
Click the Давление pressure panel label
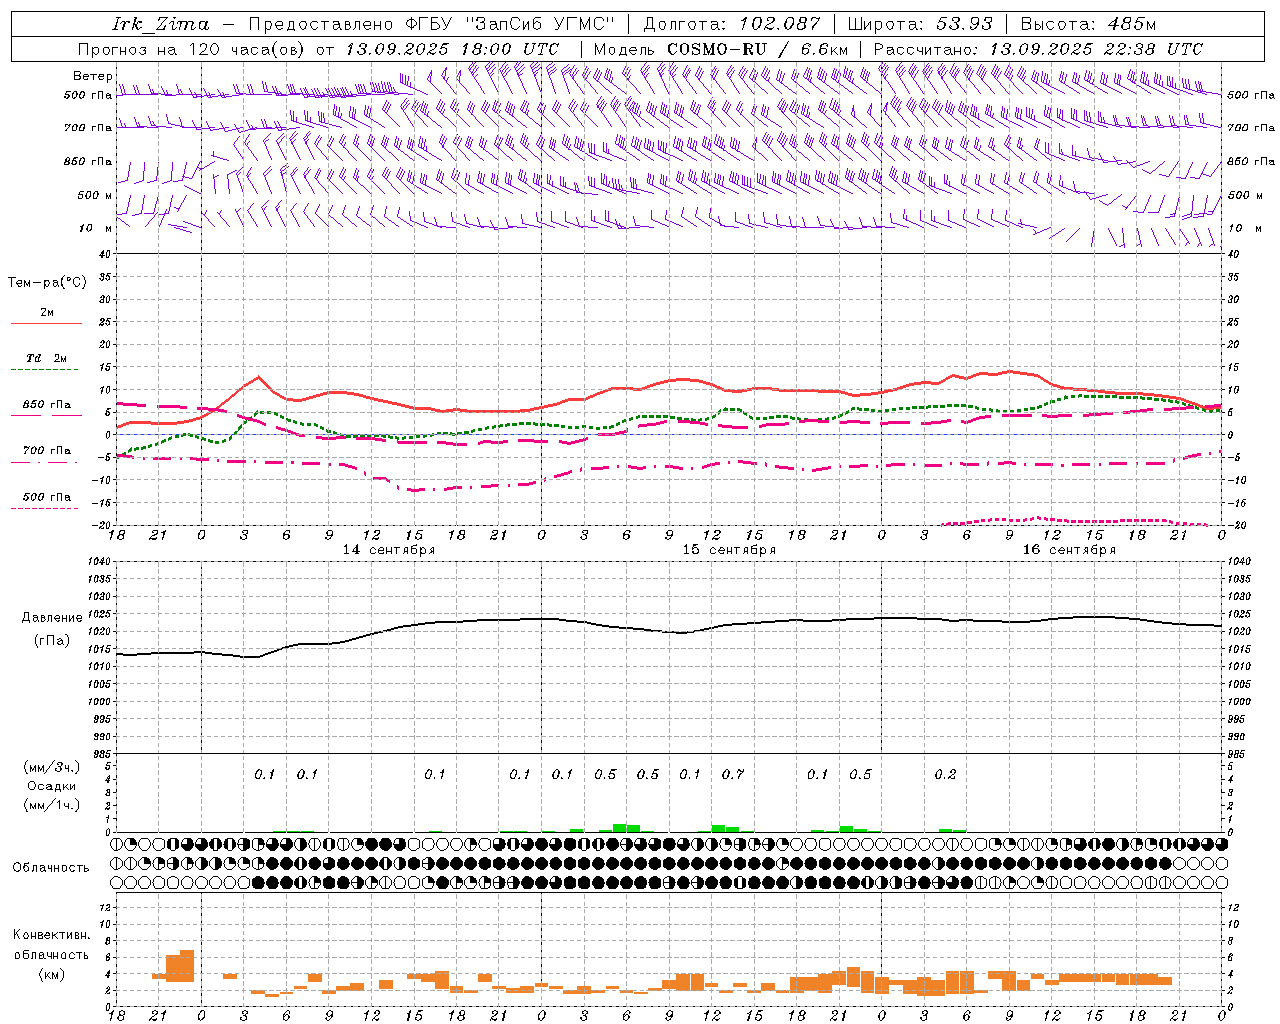52,618
